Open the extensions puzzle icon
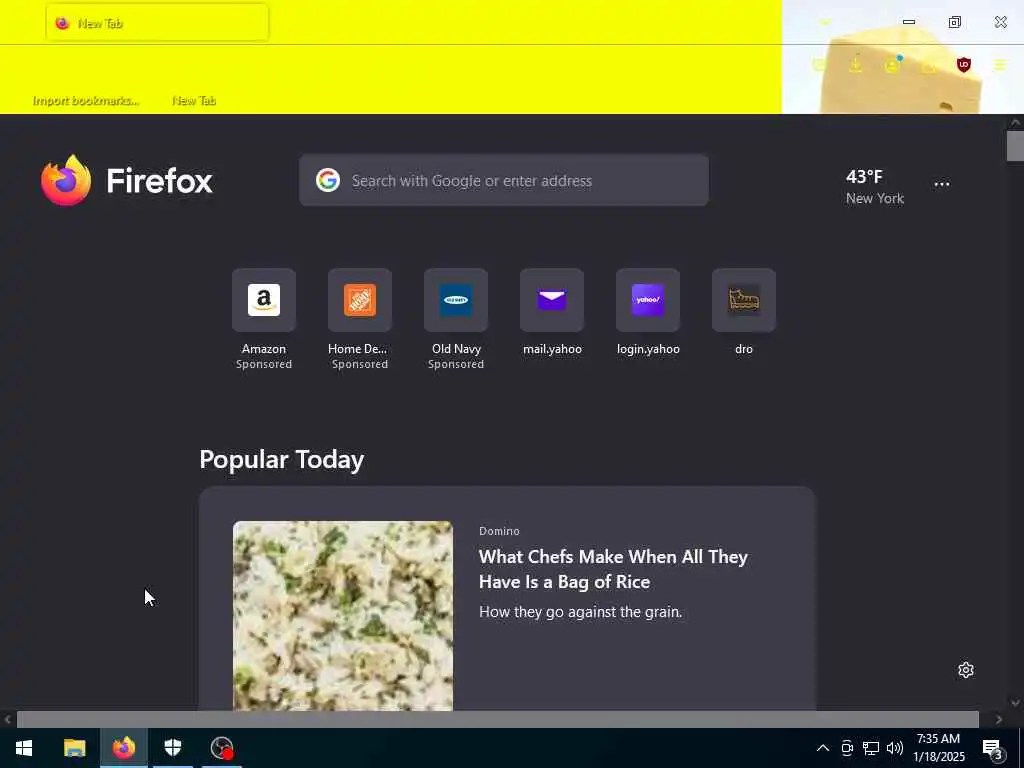This screenshot has height=768, width=1024. (x=928, y=65)
